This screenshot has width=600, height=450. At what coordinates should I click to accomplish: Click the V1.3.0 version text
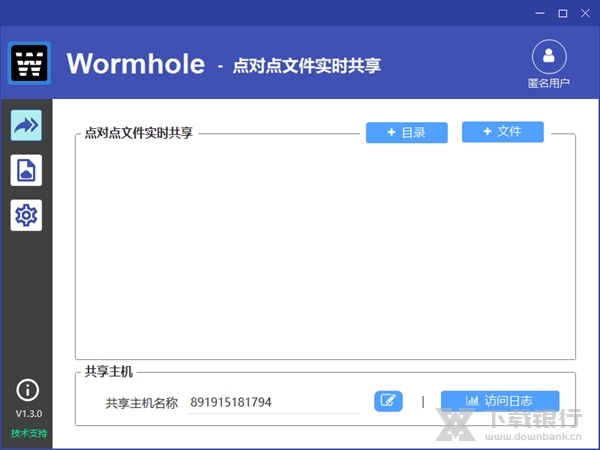click(x=29, y=414)
